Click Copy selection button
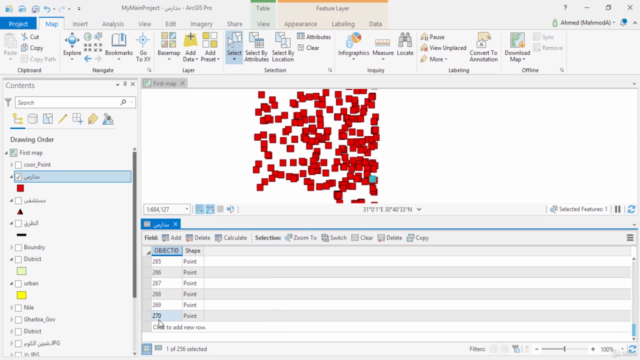 coord(418,238)
